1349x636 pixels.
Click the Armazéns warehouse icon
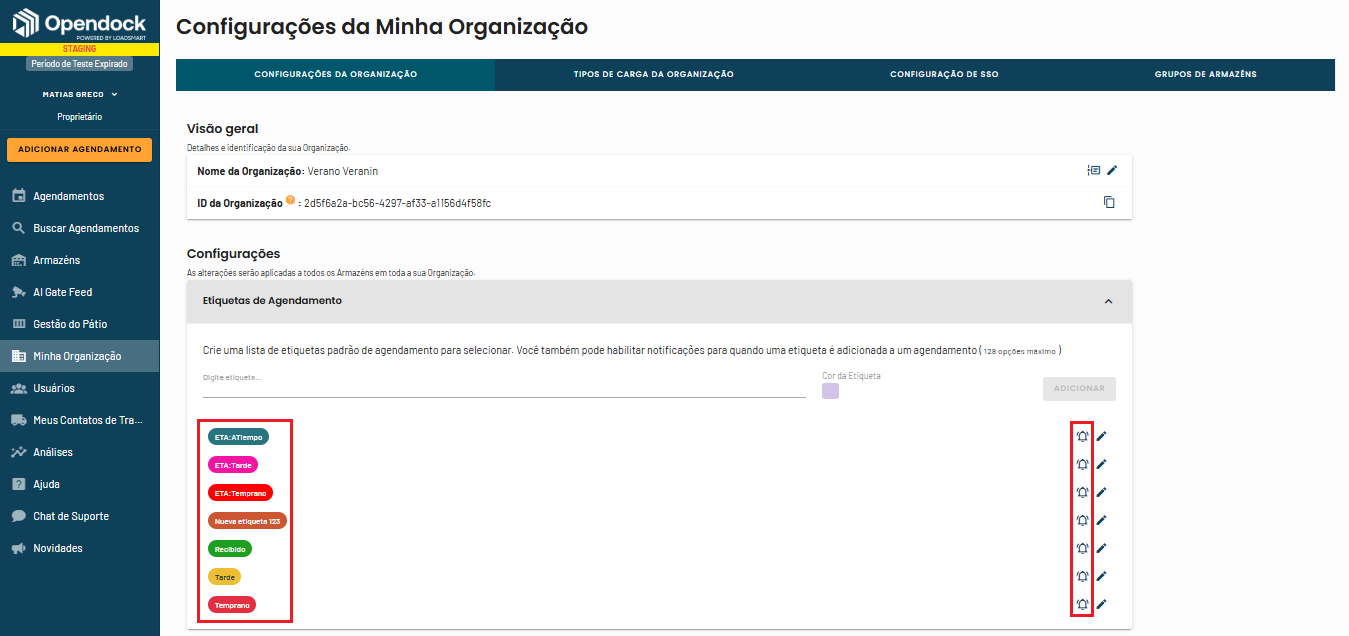click(18, 260)
